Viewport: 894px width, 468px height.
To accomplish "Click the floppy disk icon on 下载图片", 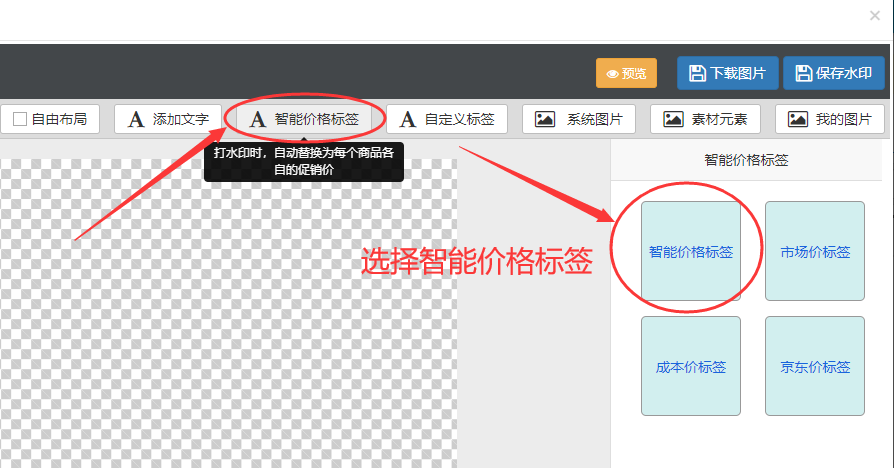I will (x=698, y=73).
